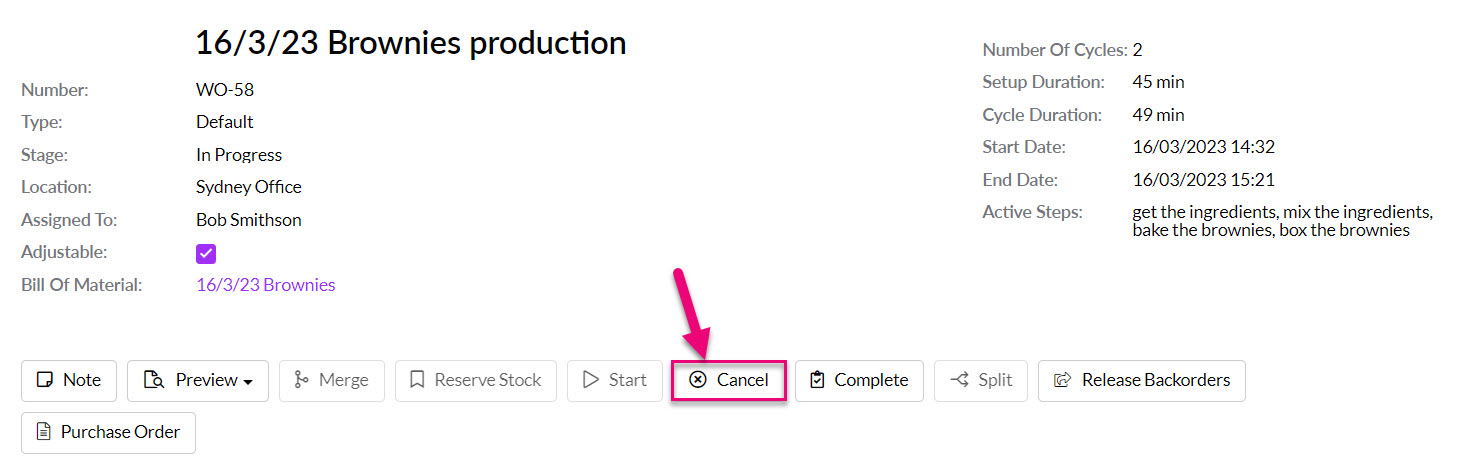1457x470 pixels.
Task: Add a note with the Note label
Action: [x=82, y=380]
